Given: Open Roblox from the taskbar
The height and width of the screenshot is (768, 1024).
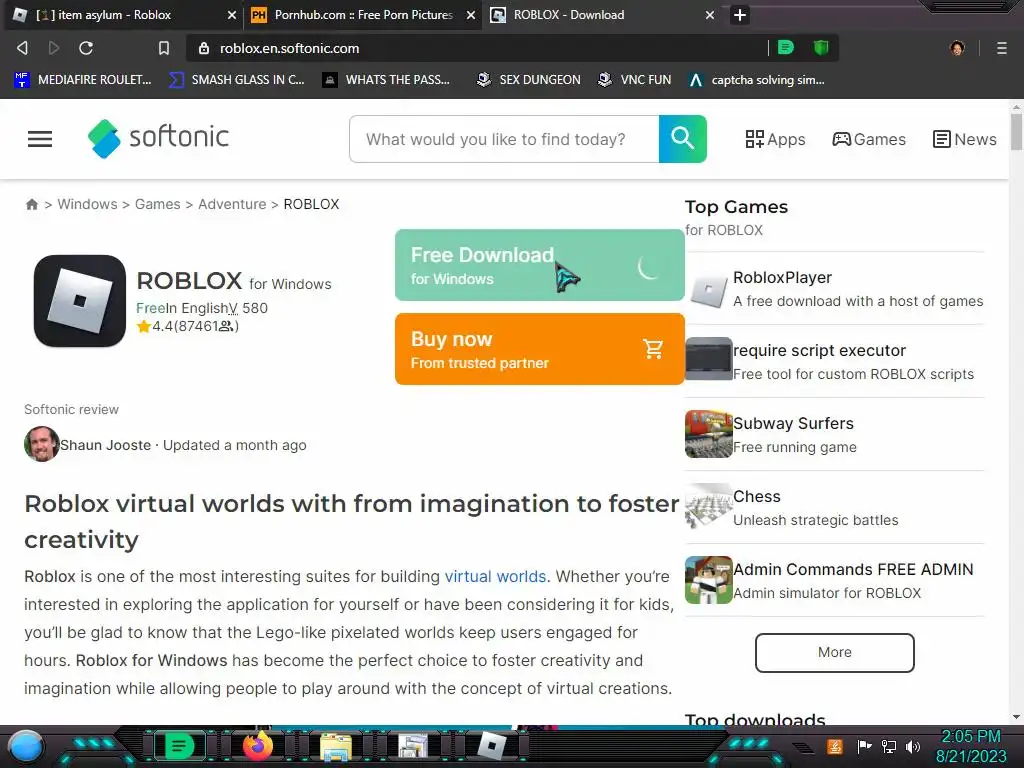Looking at the screenshot, I should click(x=492, y=746).
